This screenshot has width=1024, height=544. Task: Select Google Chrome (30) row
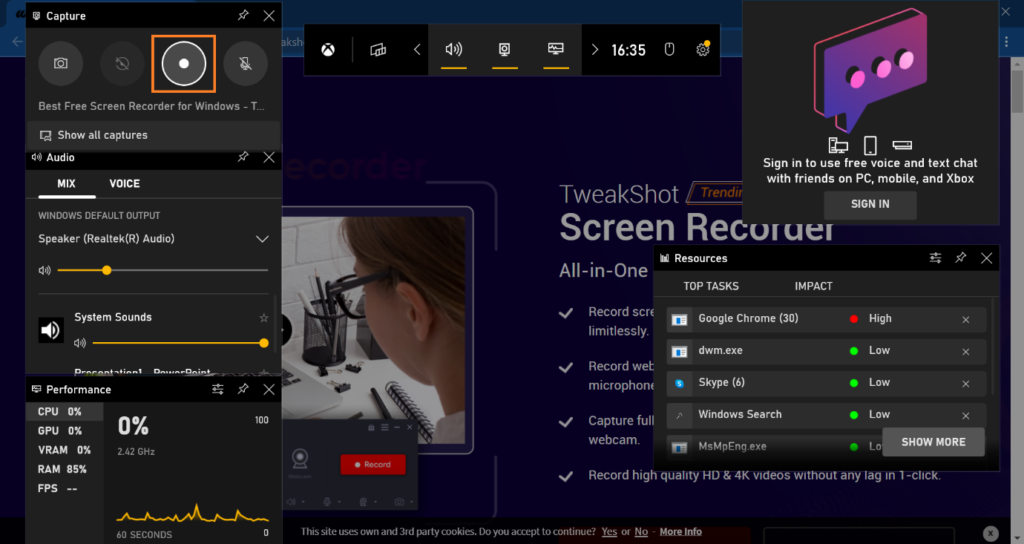[826, 319]
